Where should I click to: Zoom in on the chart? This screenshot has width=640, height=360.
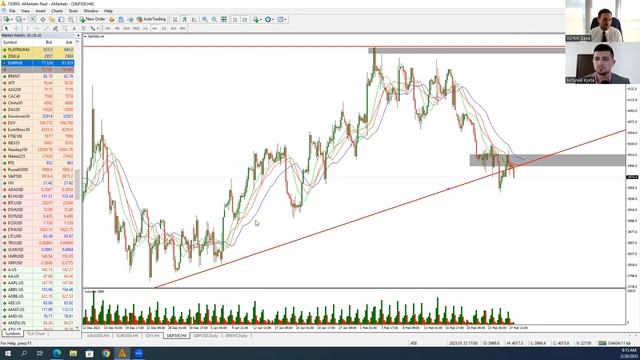coord(205,19)
